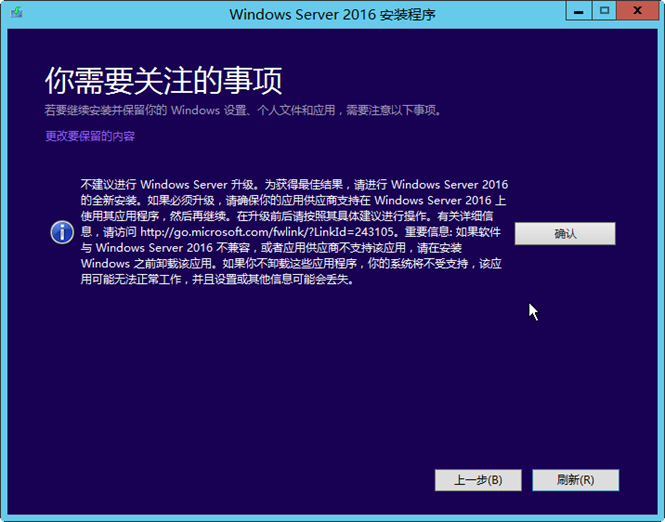This screenshot has width=665, height=522.
Task: Minimize the Windows Server 2016 setup window
Action: point(578,11)
